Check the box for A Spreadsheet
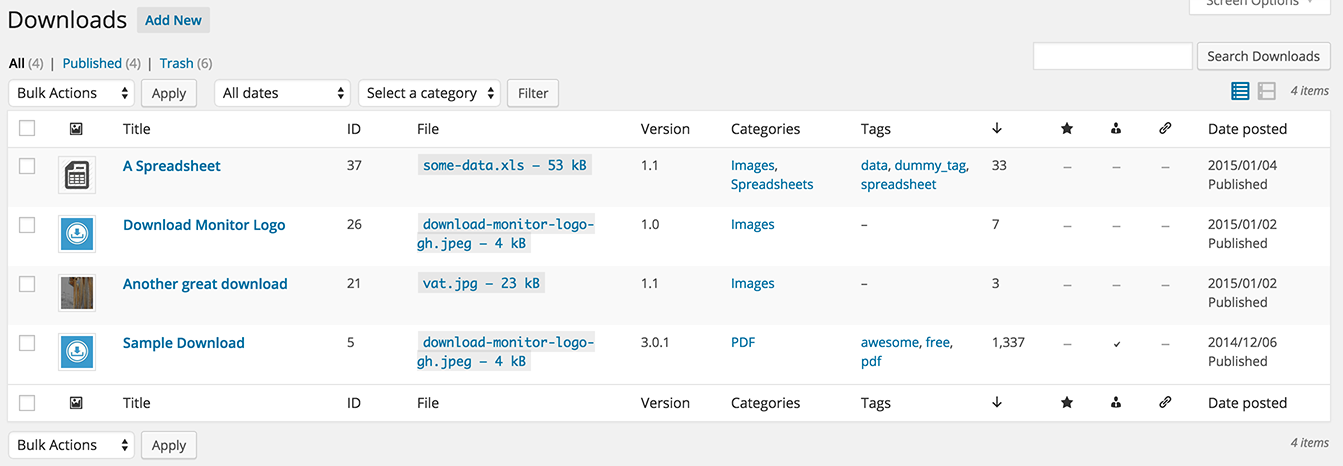This screenshot has width=1343, height=466. pyautogui.click(x=27, y=166)
